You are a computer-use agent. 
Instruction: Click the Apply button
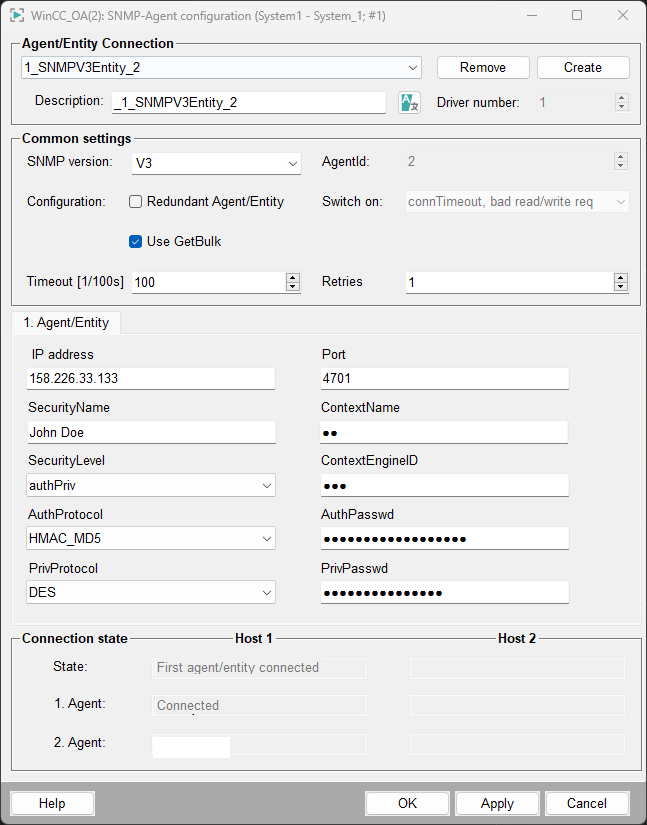point(497,803)
